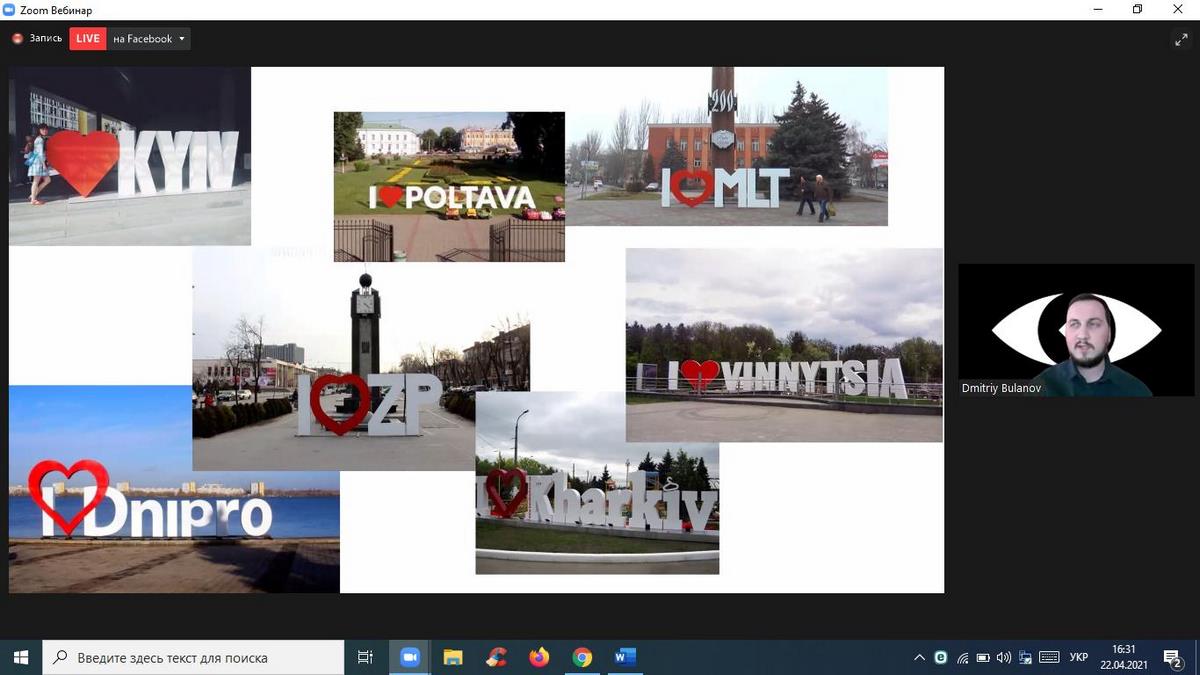
Task: Switch the УКР keyboard language indicator
Action: 1079,657
